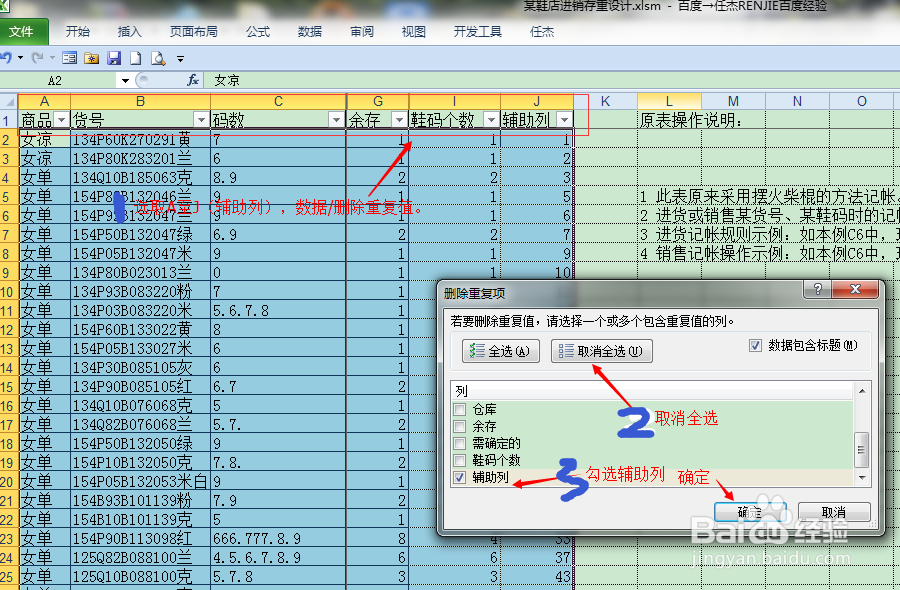Screen dimensions: 900x590
Task: Click the Select All corner of worksheet
Action: pos(9,102)
